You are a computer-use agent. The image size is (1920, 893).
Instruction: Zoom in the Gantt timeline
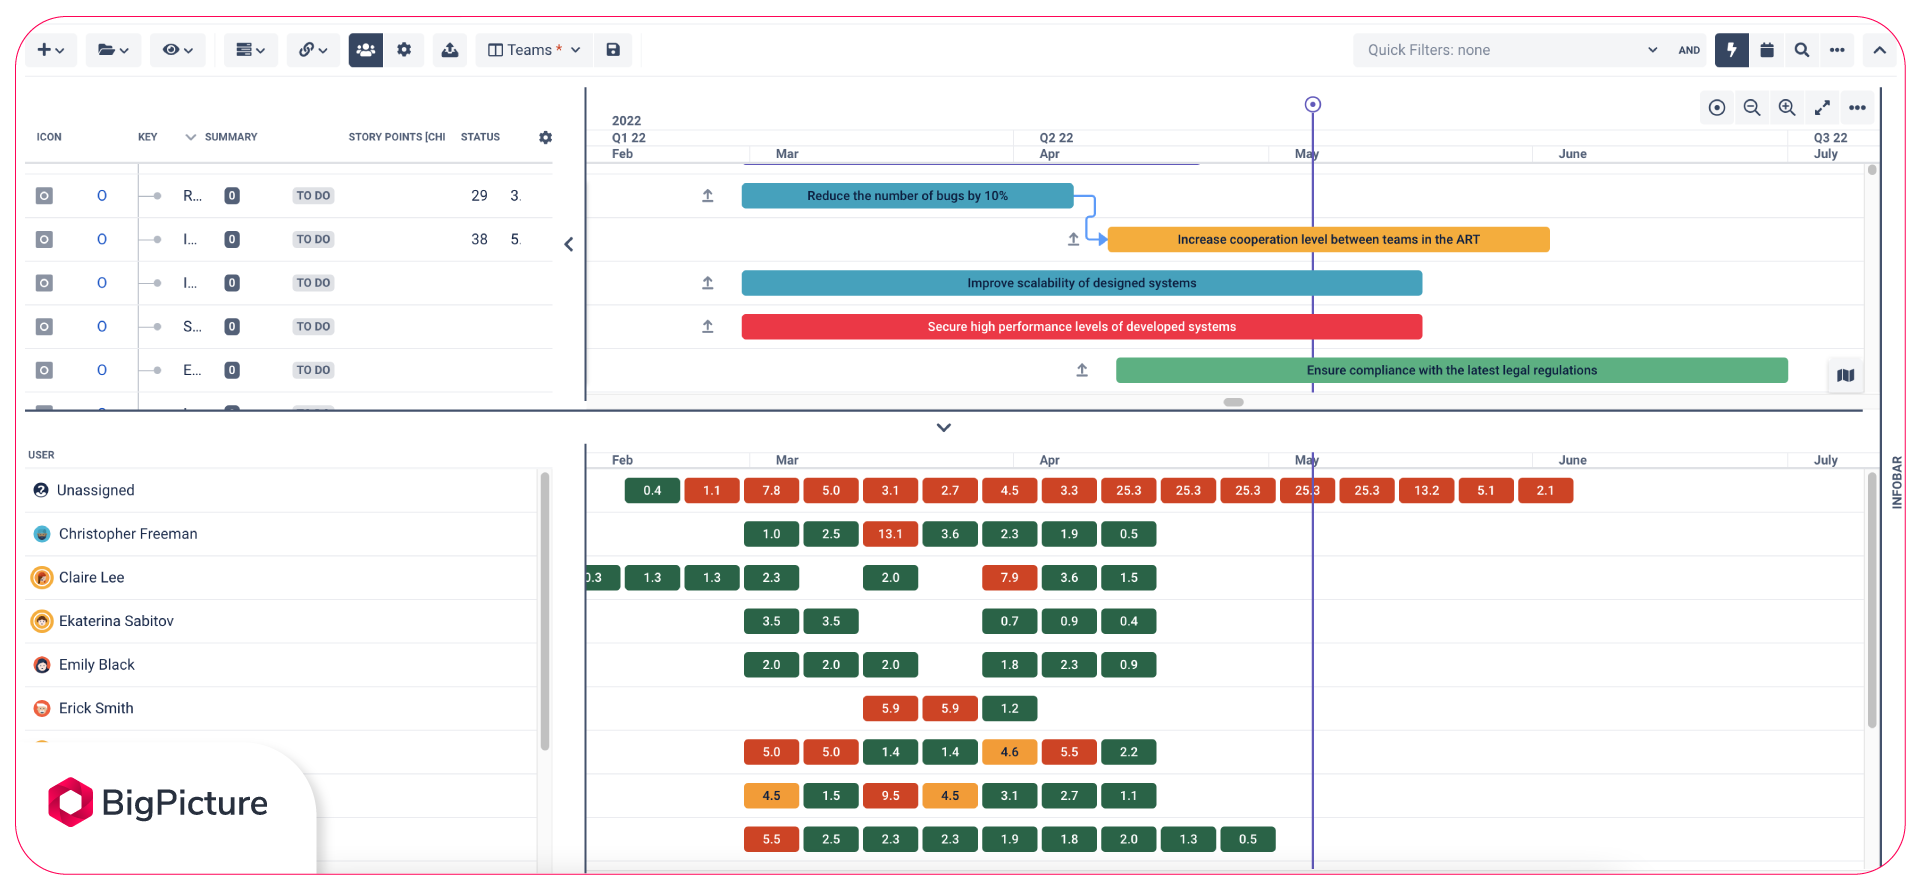[1787, 108]
